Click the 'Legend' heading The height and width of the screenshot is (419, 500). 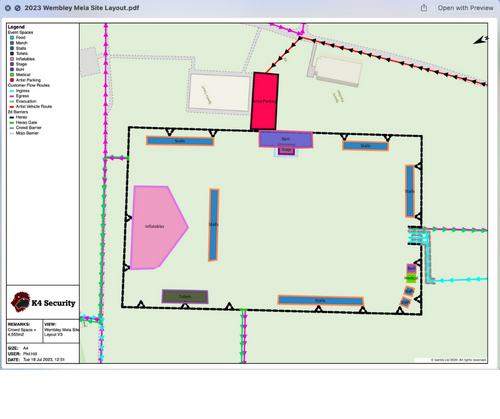(x=16, y=27)
